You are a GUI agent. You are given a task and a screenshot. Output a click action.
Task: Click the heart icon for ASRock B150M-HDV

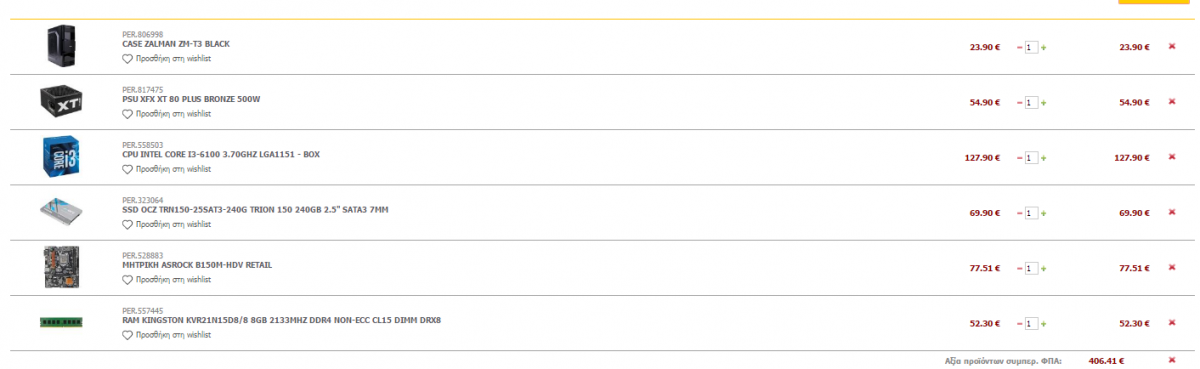[x=127, y=280]
